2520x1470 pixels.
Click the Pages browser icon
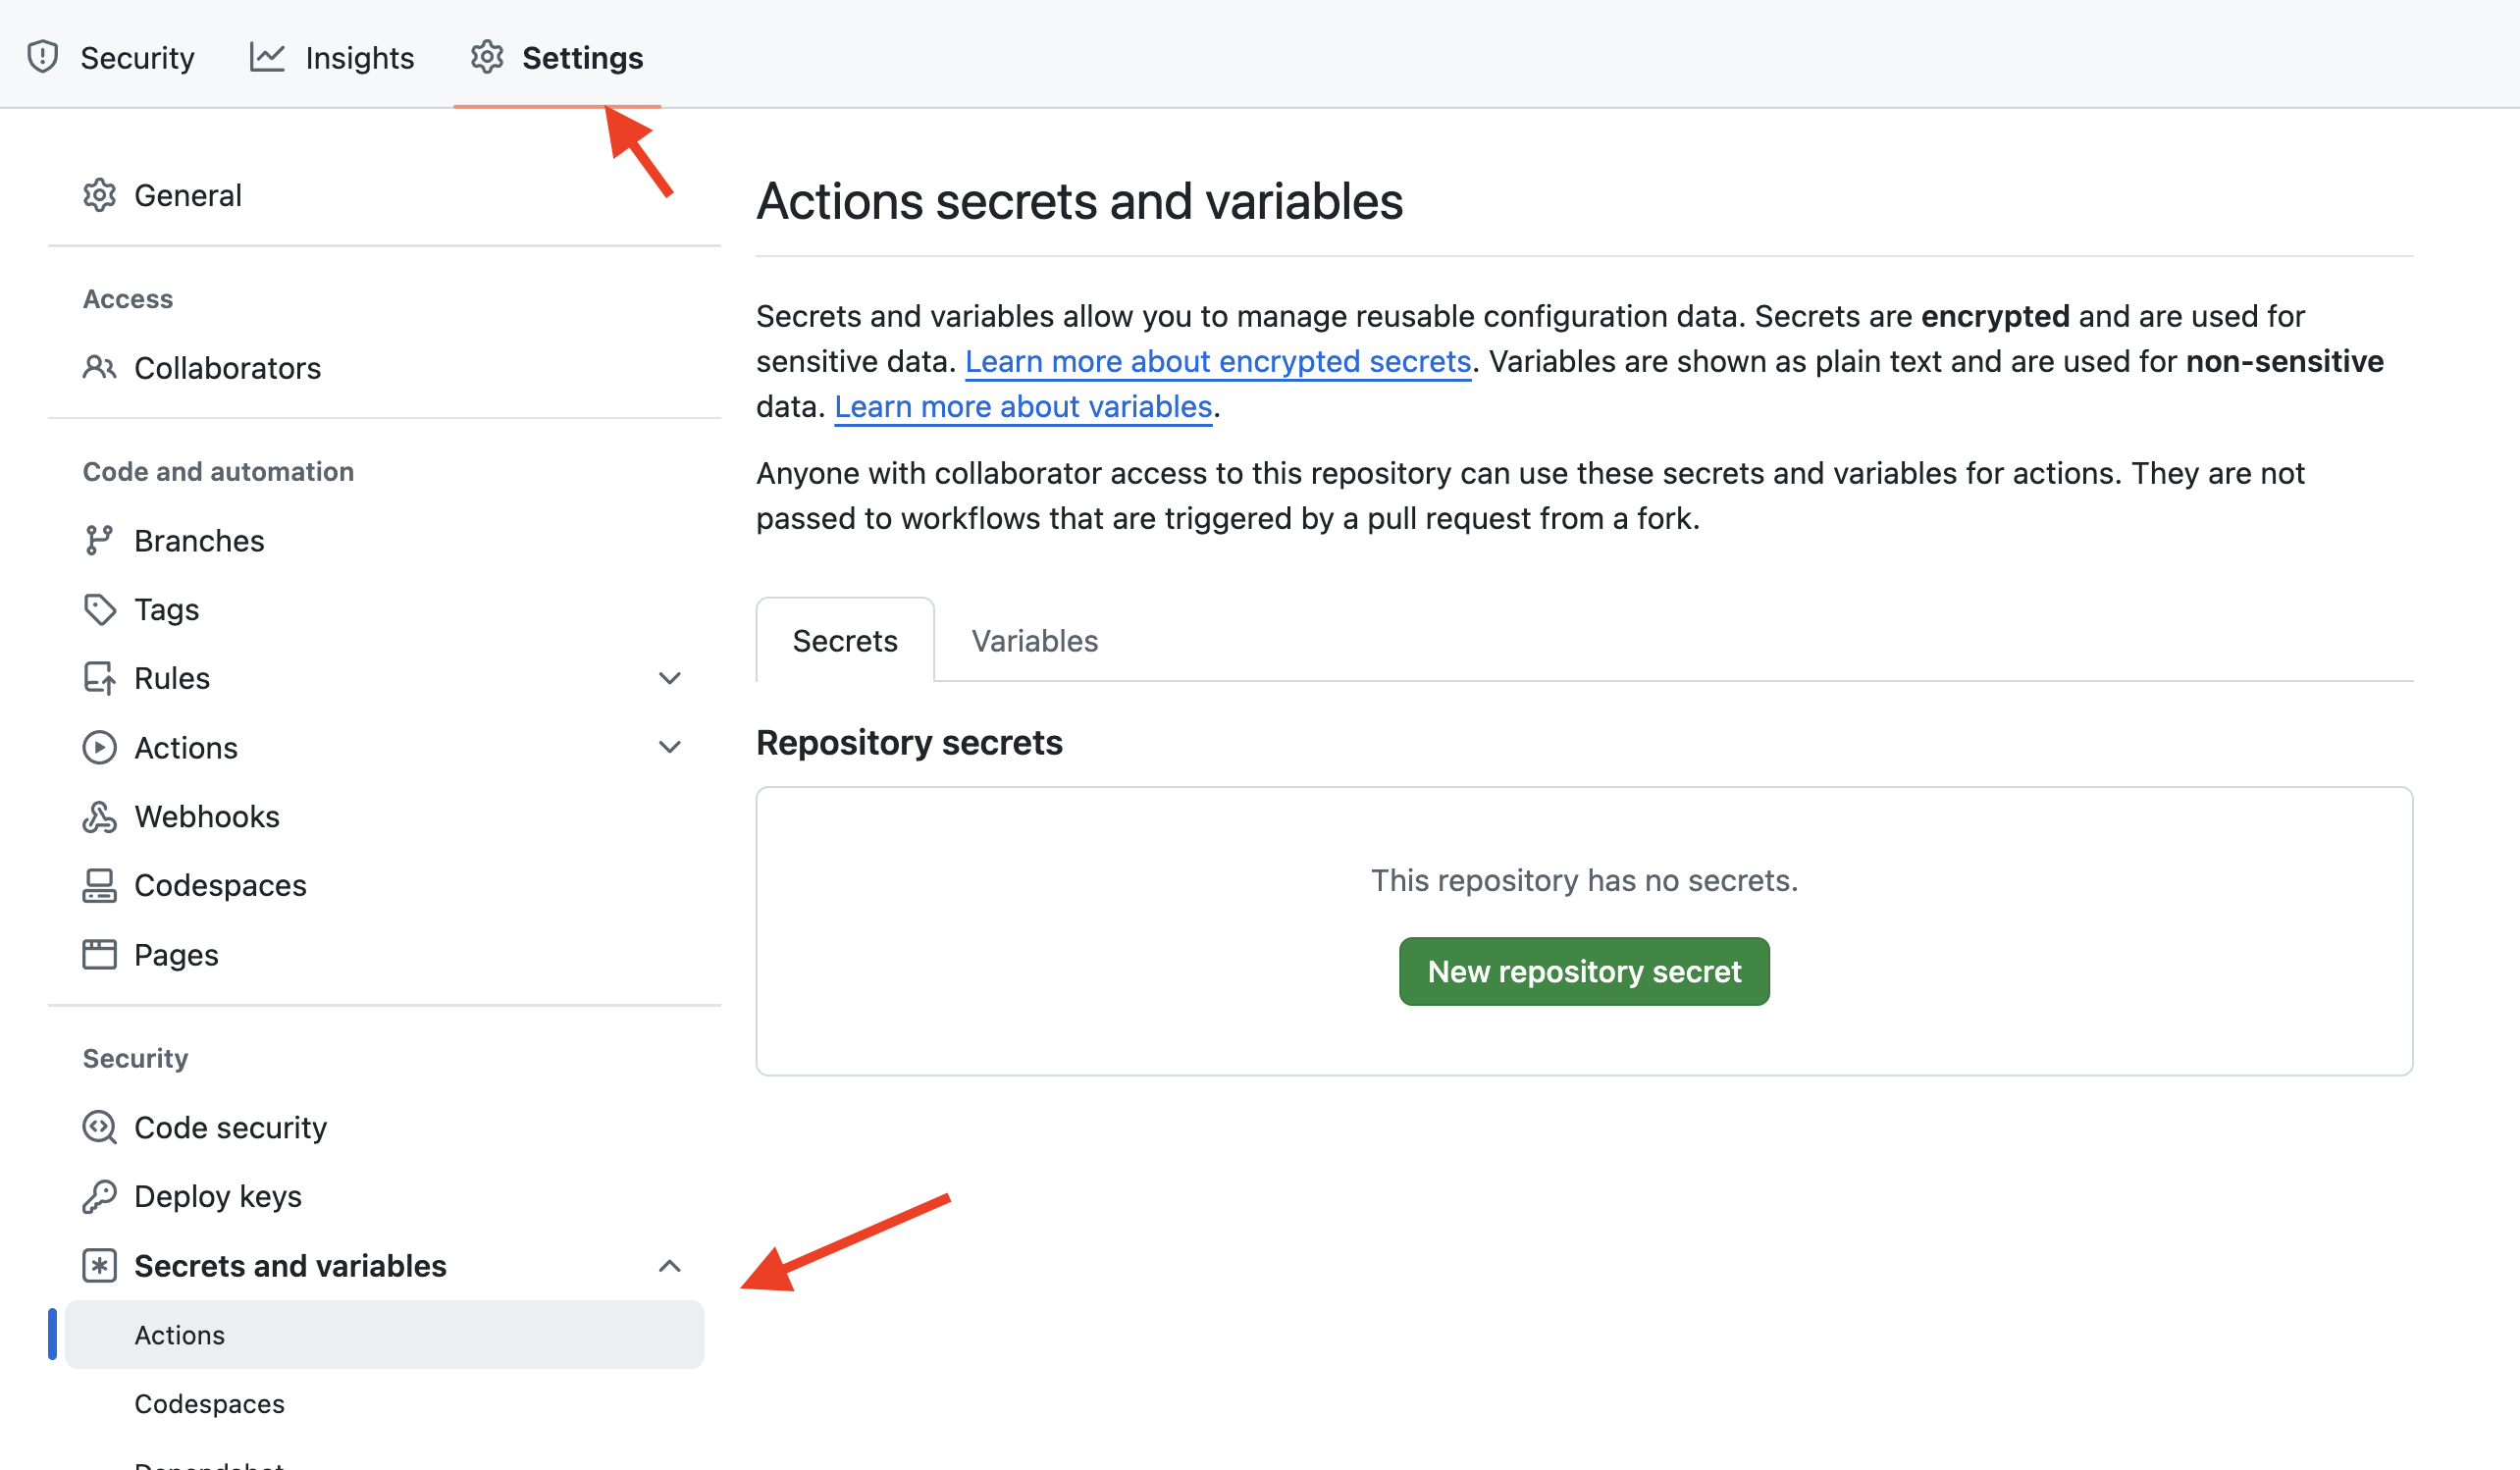point(99,954)
